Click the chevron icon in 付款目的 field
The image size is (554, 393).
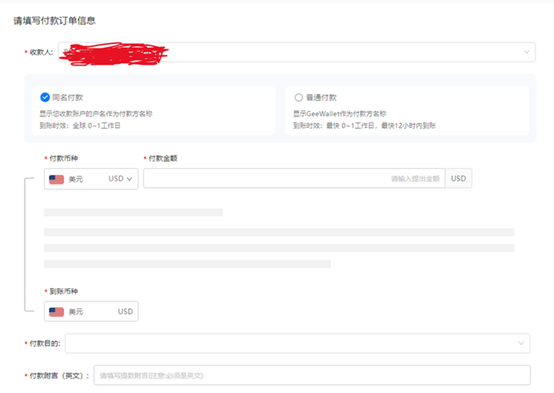pos(521,343)
